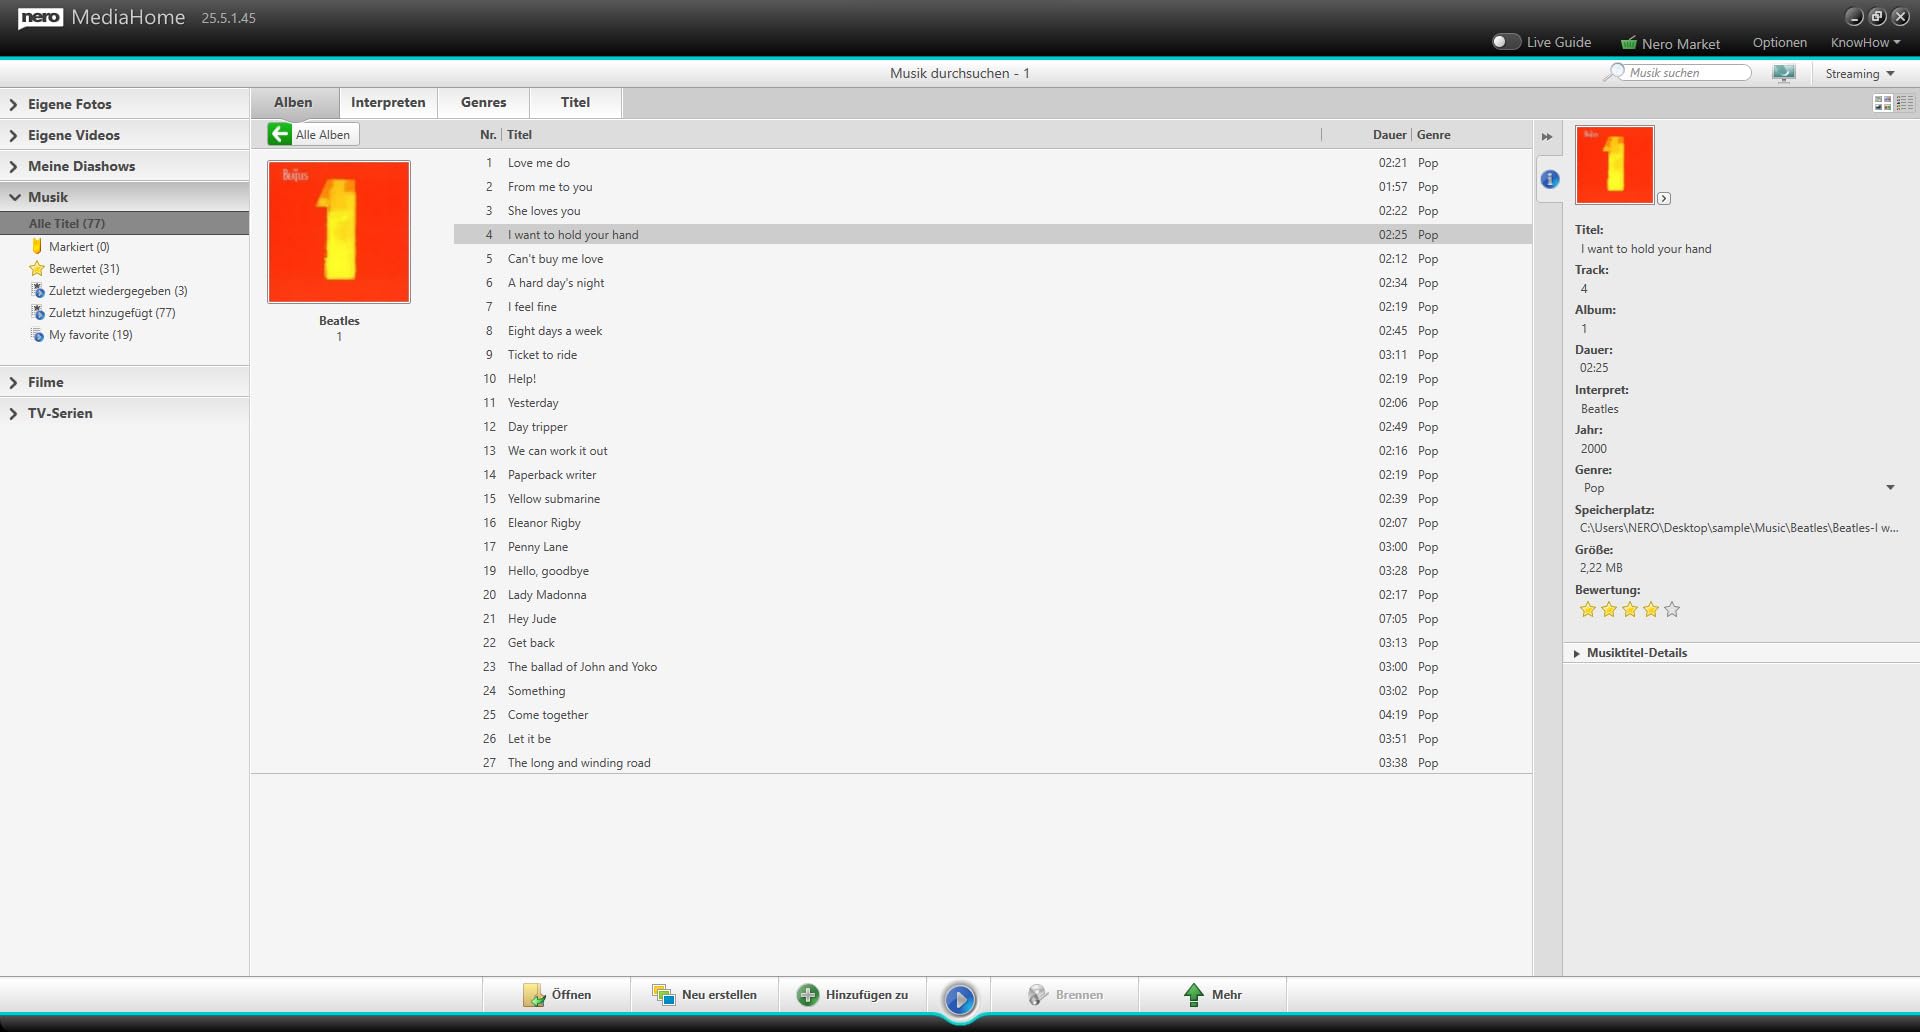The height and width of the screenshot is (1032, 1920).
Task: Select track Come together
Action: tap(992, 715)
